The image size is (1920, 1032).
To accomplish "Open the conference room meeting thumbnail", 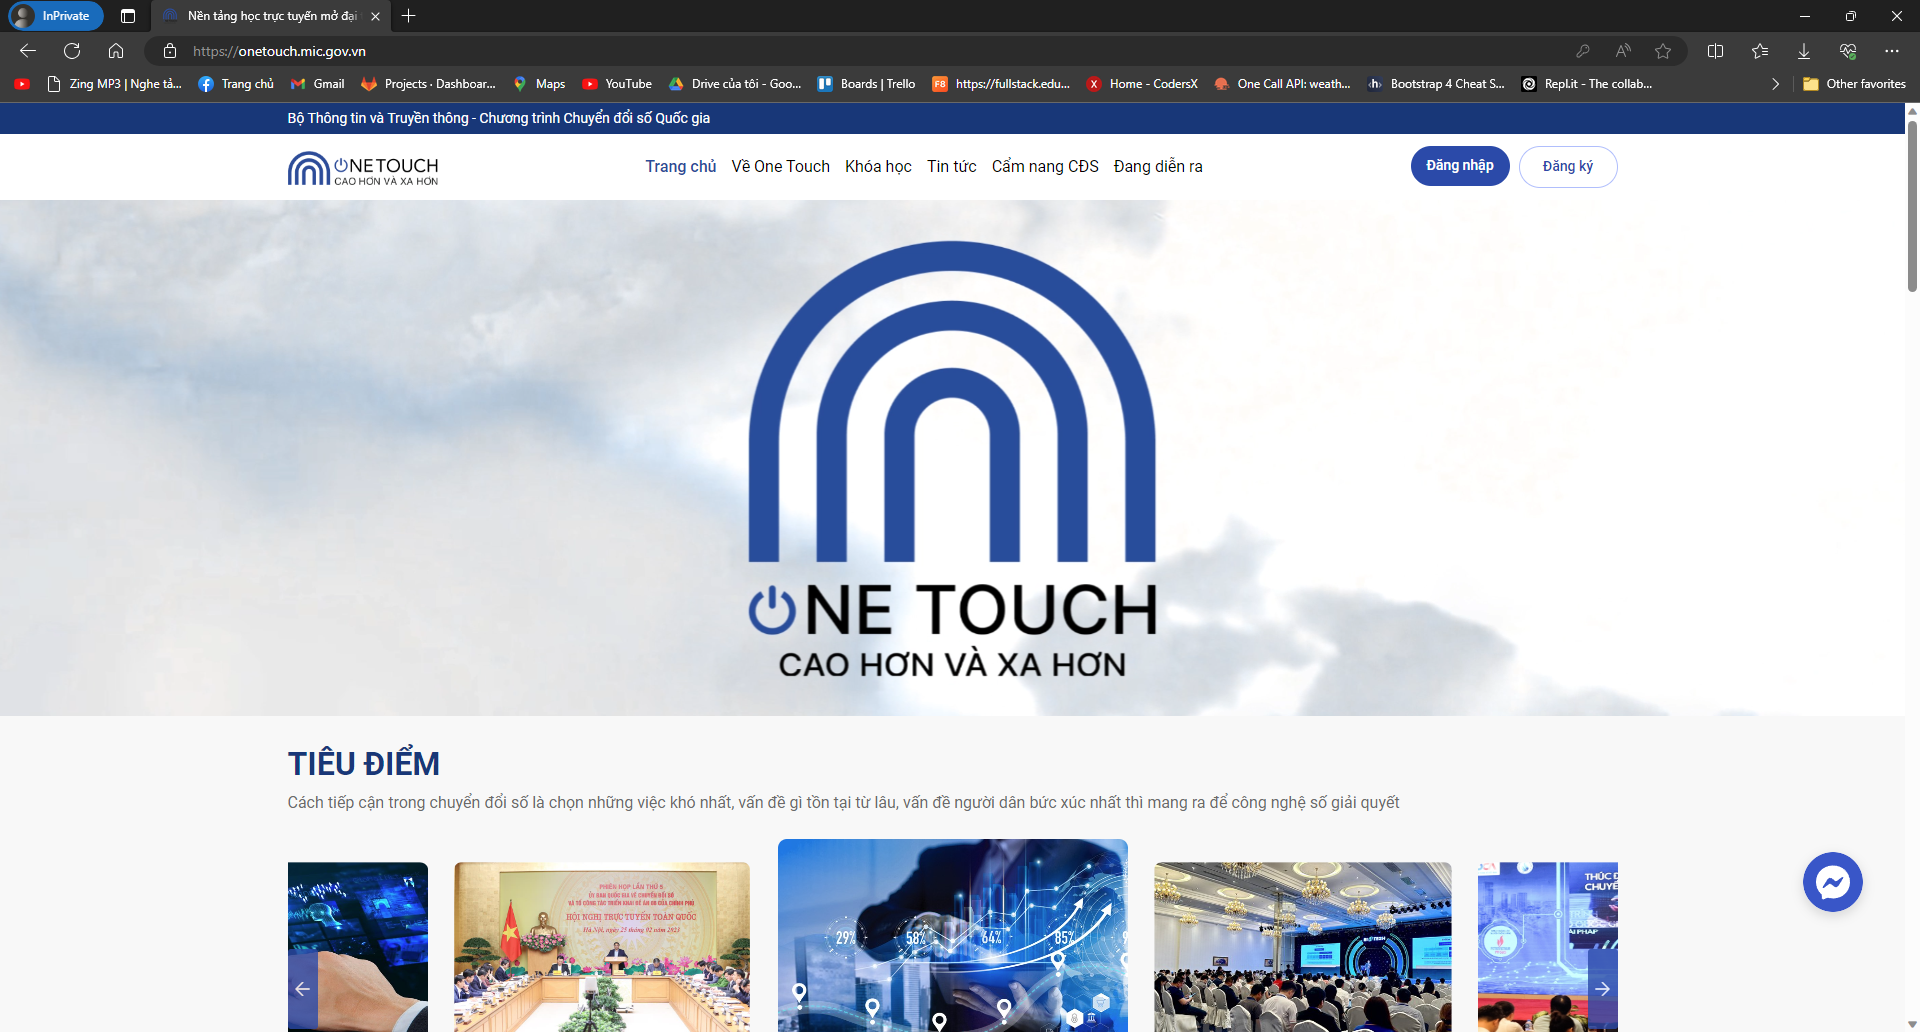I will point(602,946).
